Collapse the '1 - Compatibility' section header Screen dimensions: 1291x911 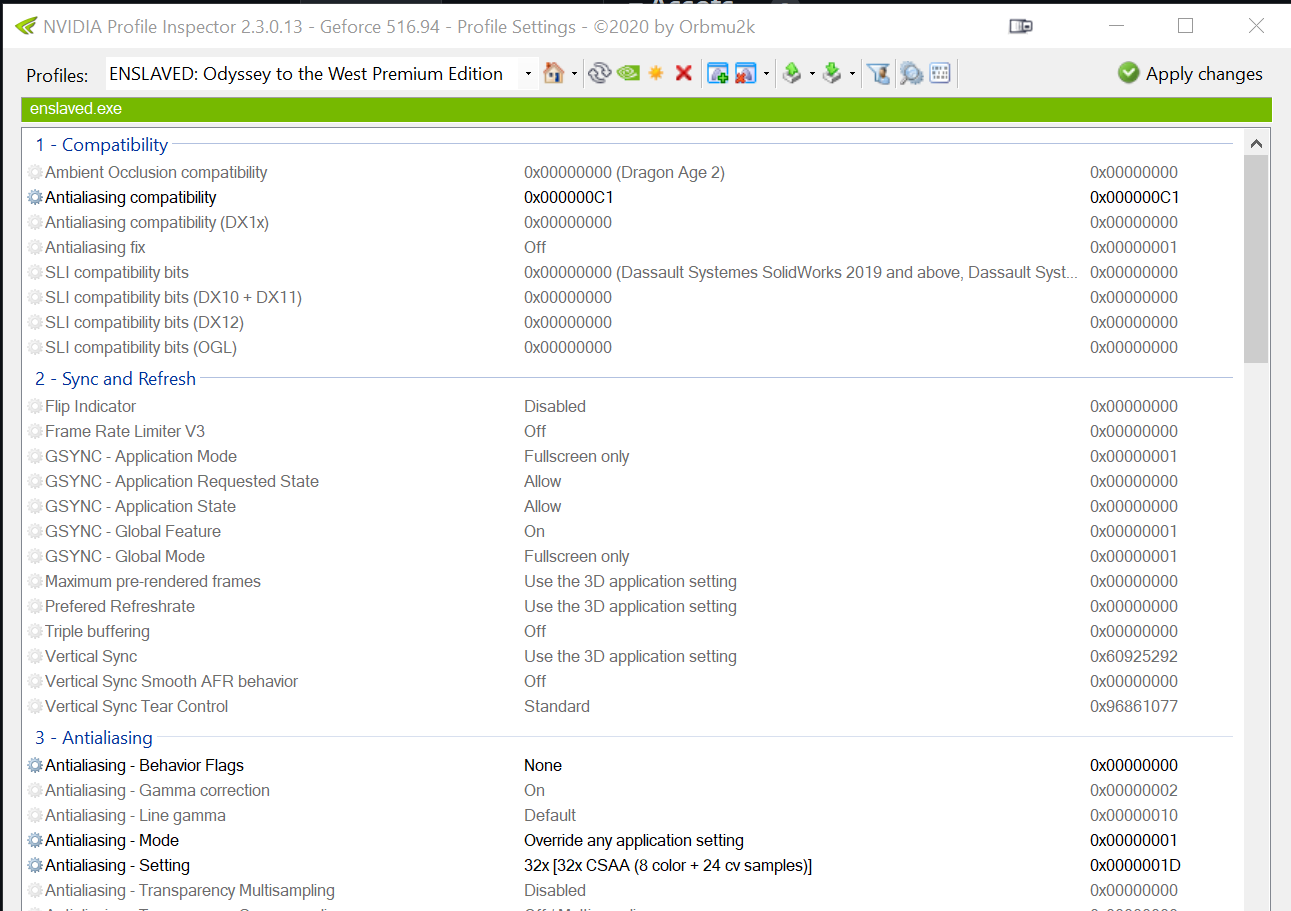click(x=102, y=145)
